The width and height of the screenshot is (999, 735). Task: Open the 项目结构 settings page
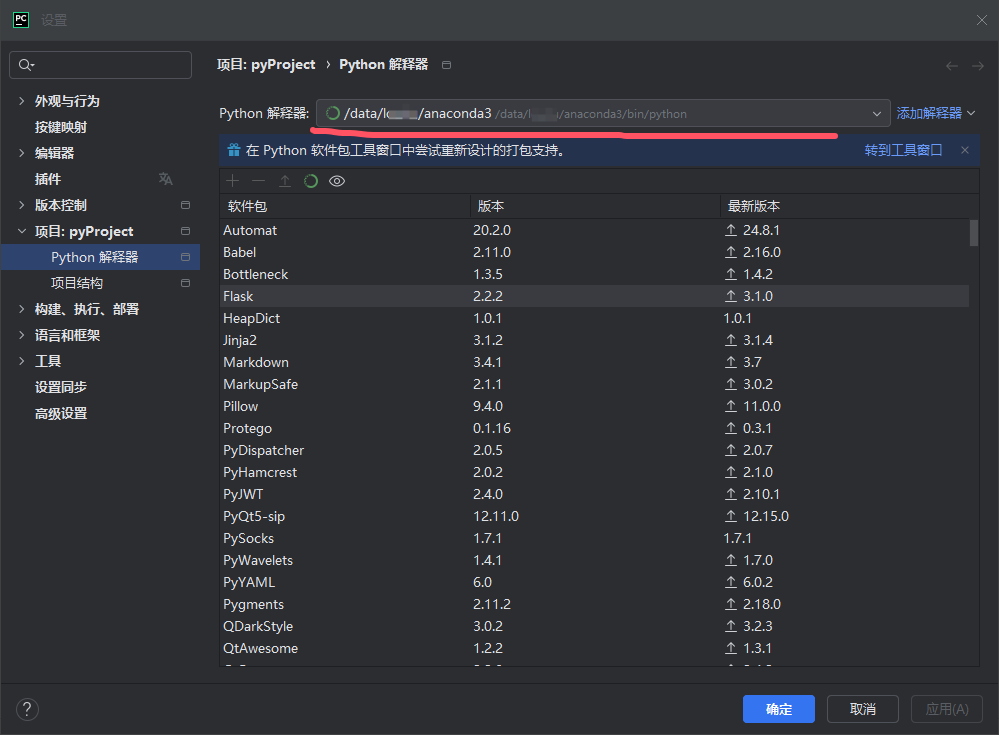coord(76,283)
